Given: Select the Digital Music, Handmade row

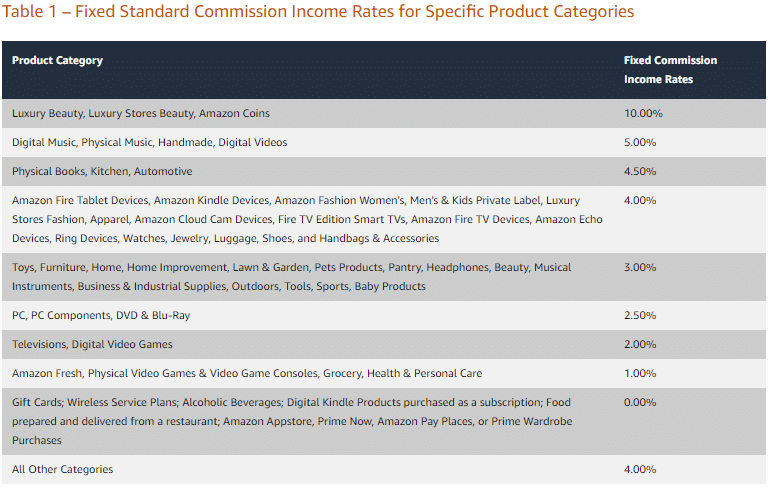Looking at the screenshot, I should (384, 142).
